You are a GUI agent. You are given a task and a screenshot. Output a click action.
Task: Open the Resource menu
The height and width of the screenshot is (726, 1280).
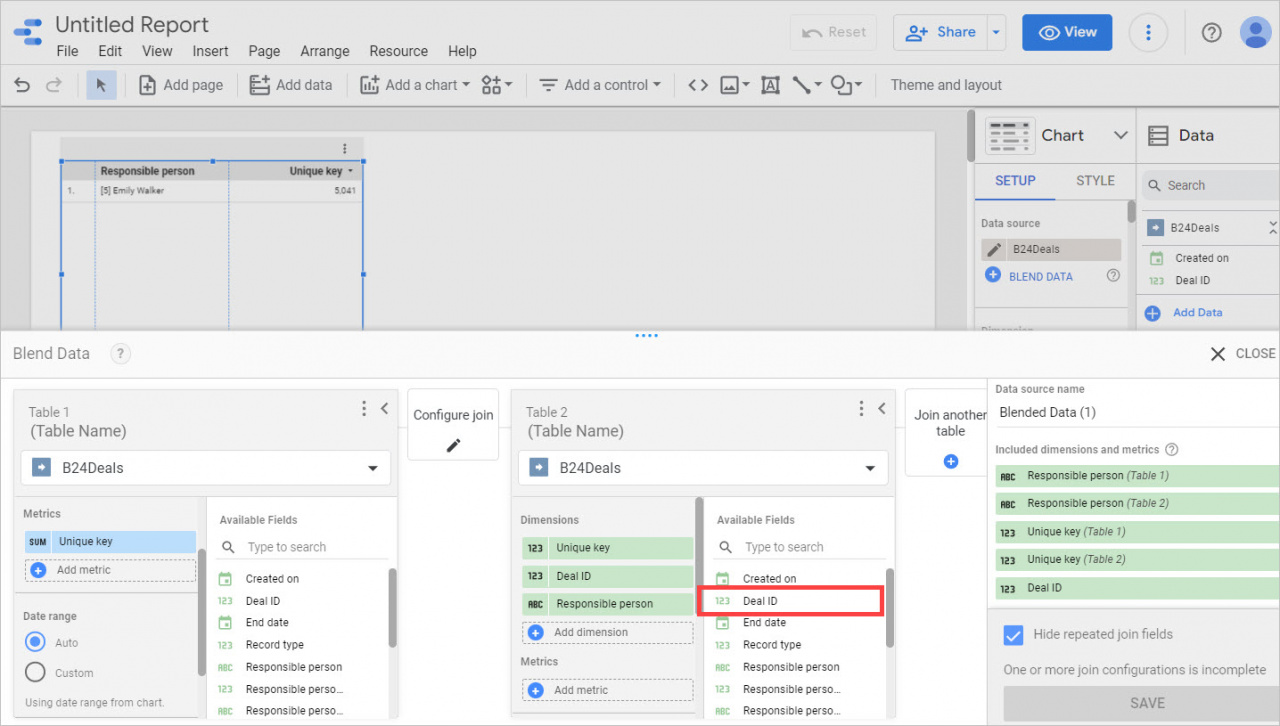point(398,51)
